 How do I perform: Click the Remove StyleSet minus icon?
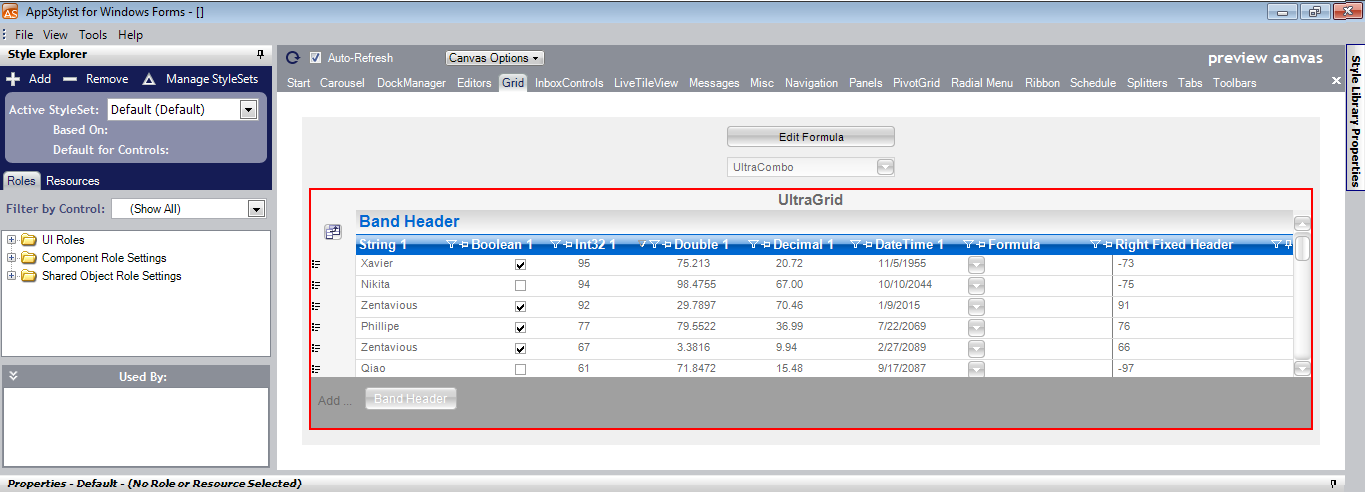tap(70, 79)
